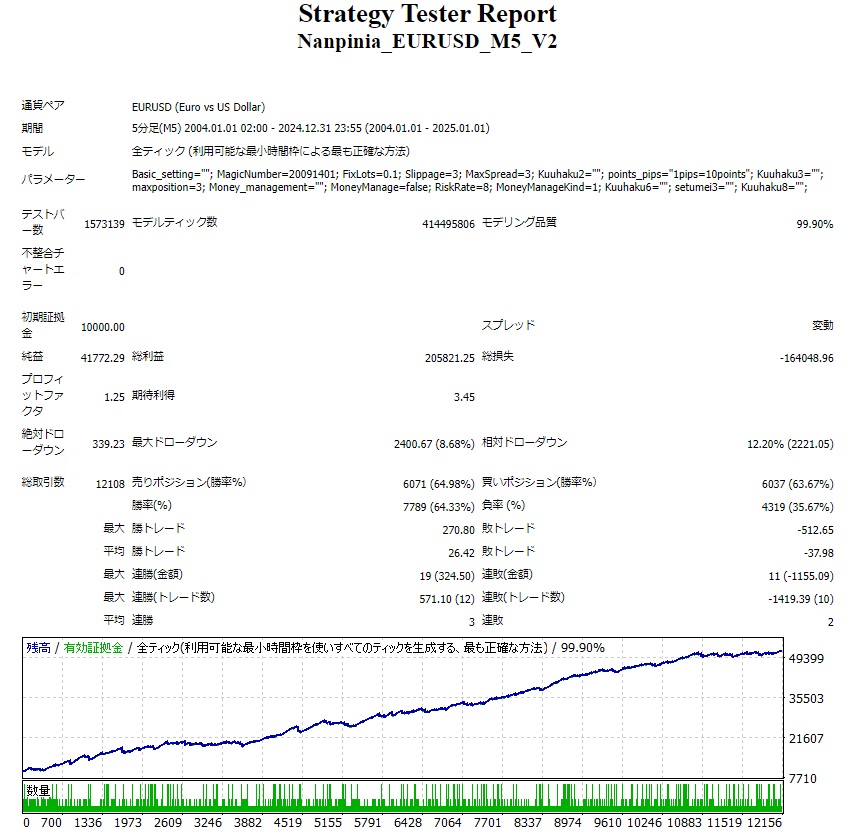Click the blue balance curve in chart
The height and width of the screenshot is (838, 851).
[x=402, y=711]
